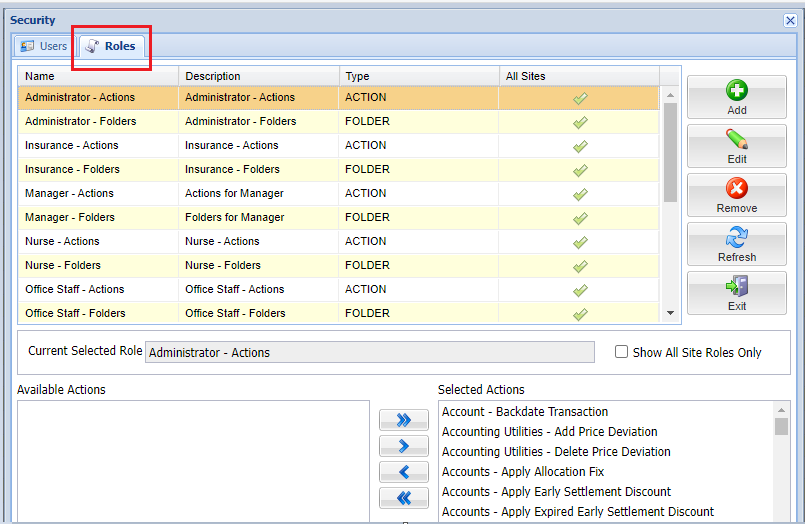Click Selected Actions scrollbar thumb
Screen dimensions: 805x524
point(781,426)
